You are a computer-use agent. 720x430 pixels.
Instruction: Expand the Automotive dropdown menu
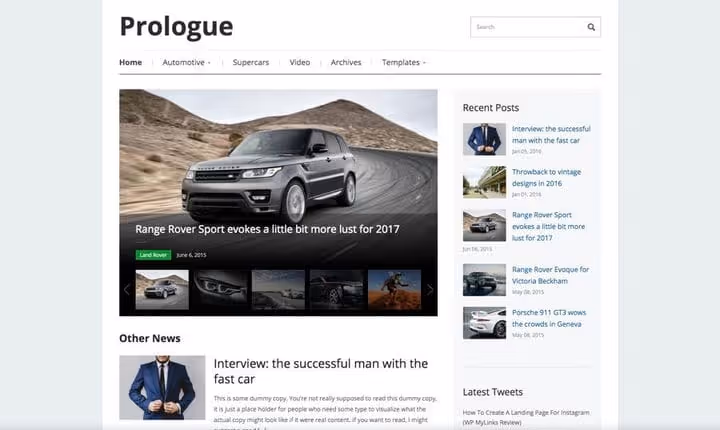point(186,62)
